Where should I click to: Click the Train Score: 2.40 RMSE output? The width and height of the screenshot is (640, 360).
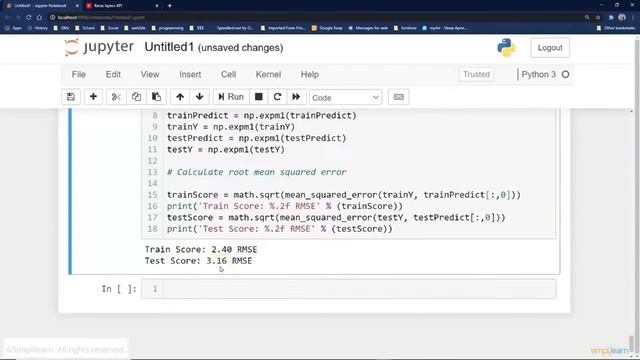pos(201,249)
